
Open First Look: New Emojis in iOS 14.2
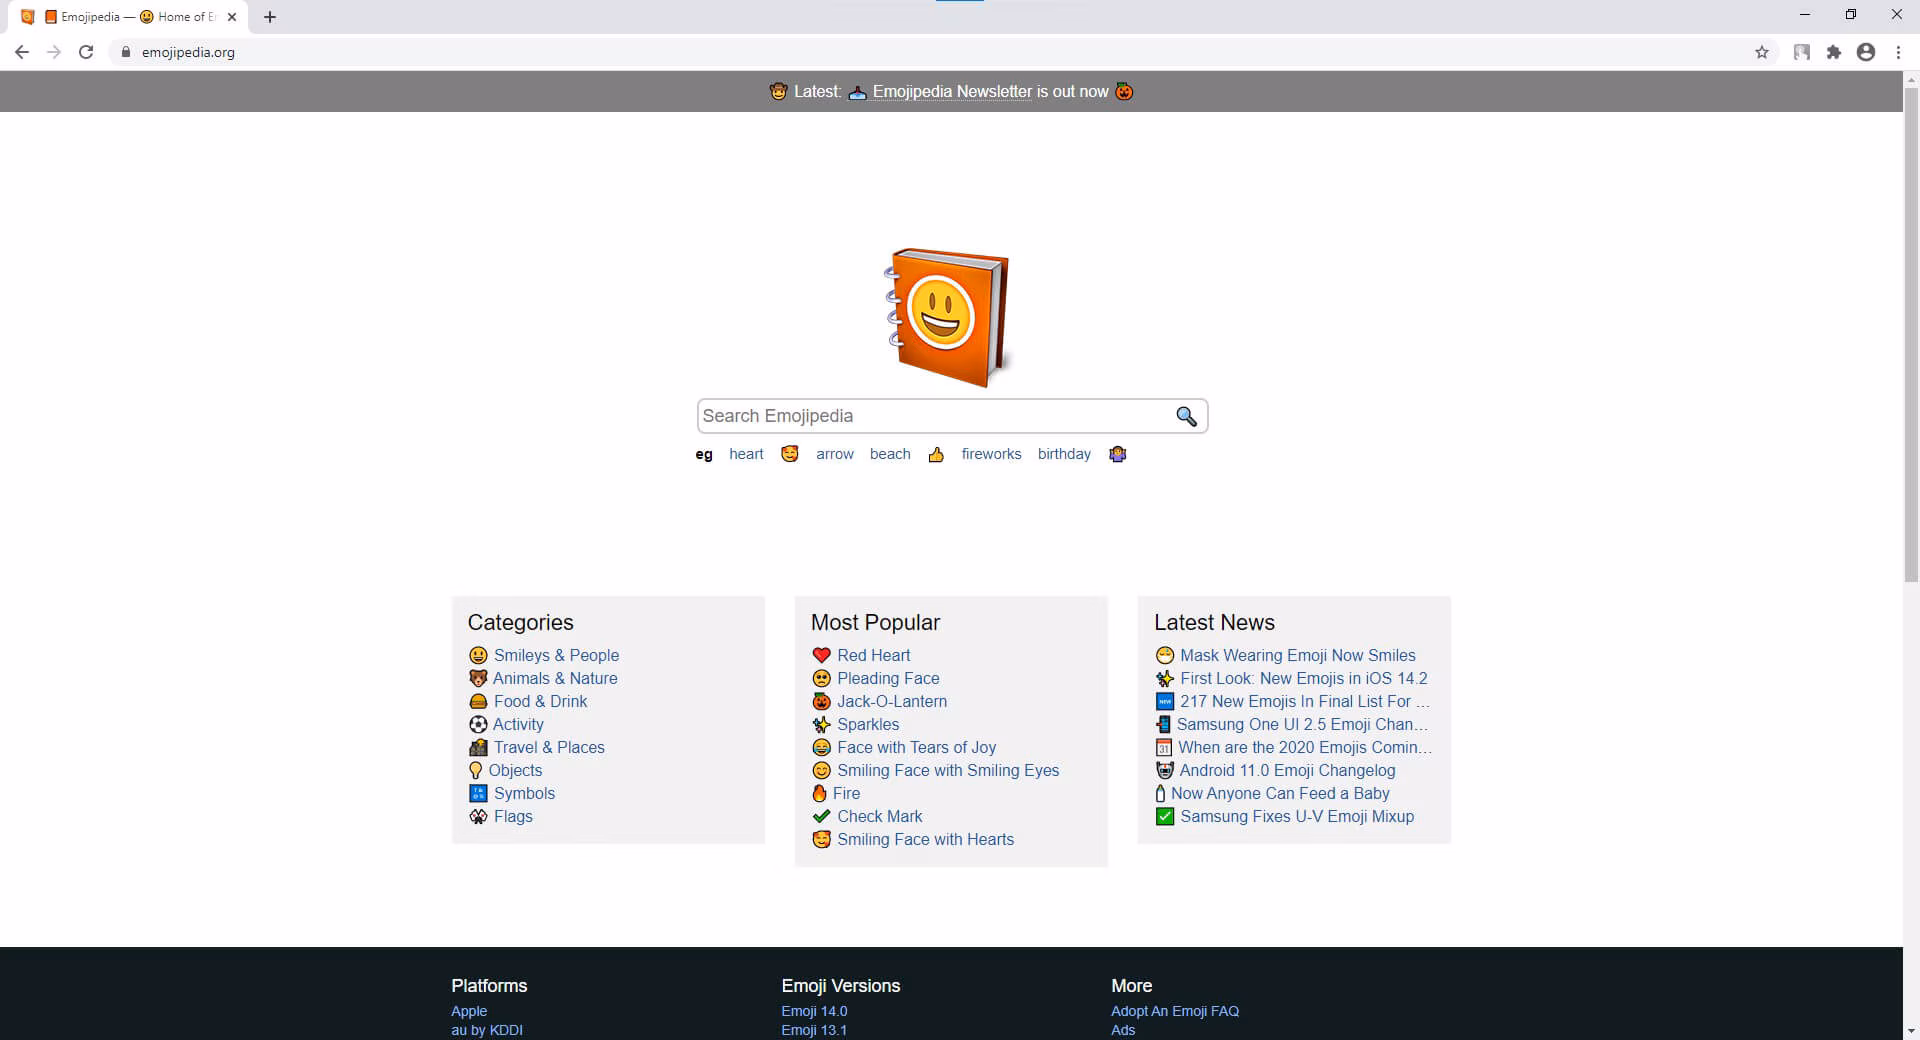tap(1304, 679)
